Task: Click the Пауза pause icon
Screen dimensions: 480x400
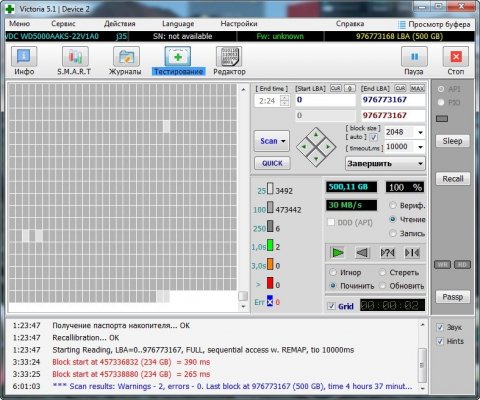Action: click(x=414, y=57)
